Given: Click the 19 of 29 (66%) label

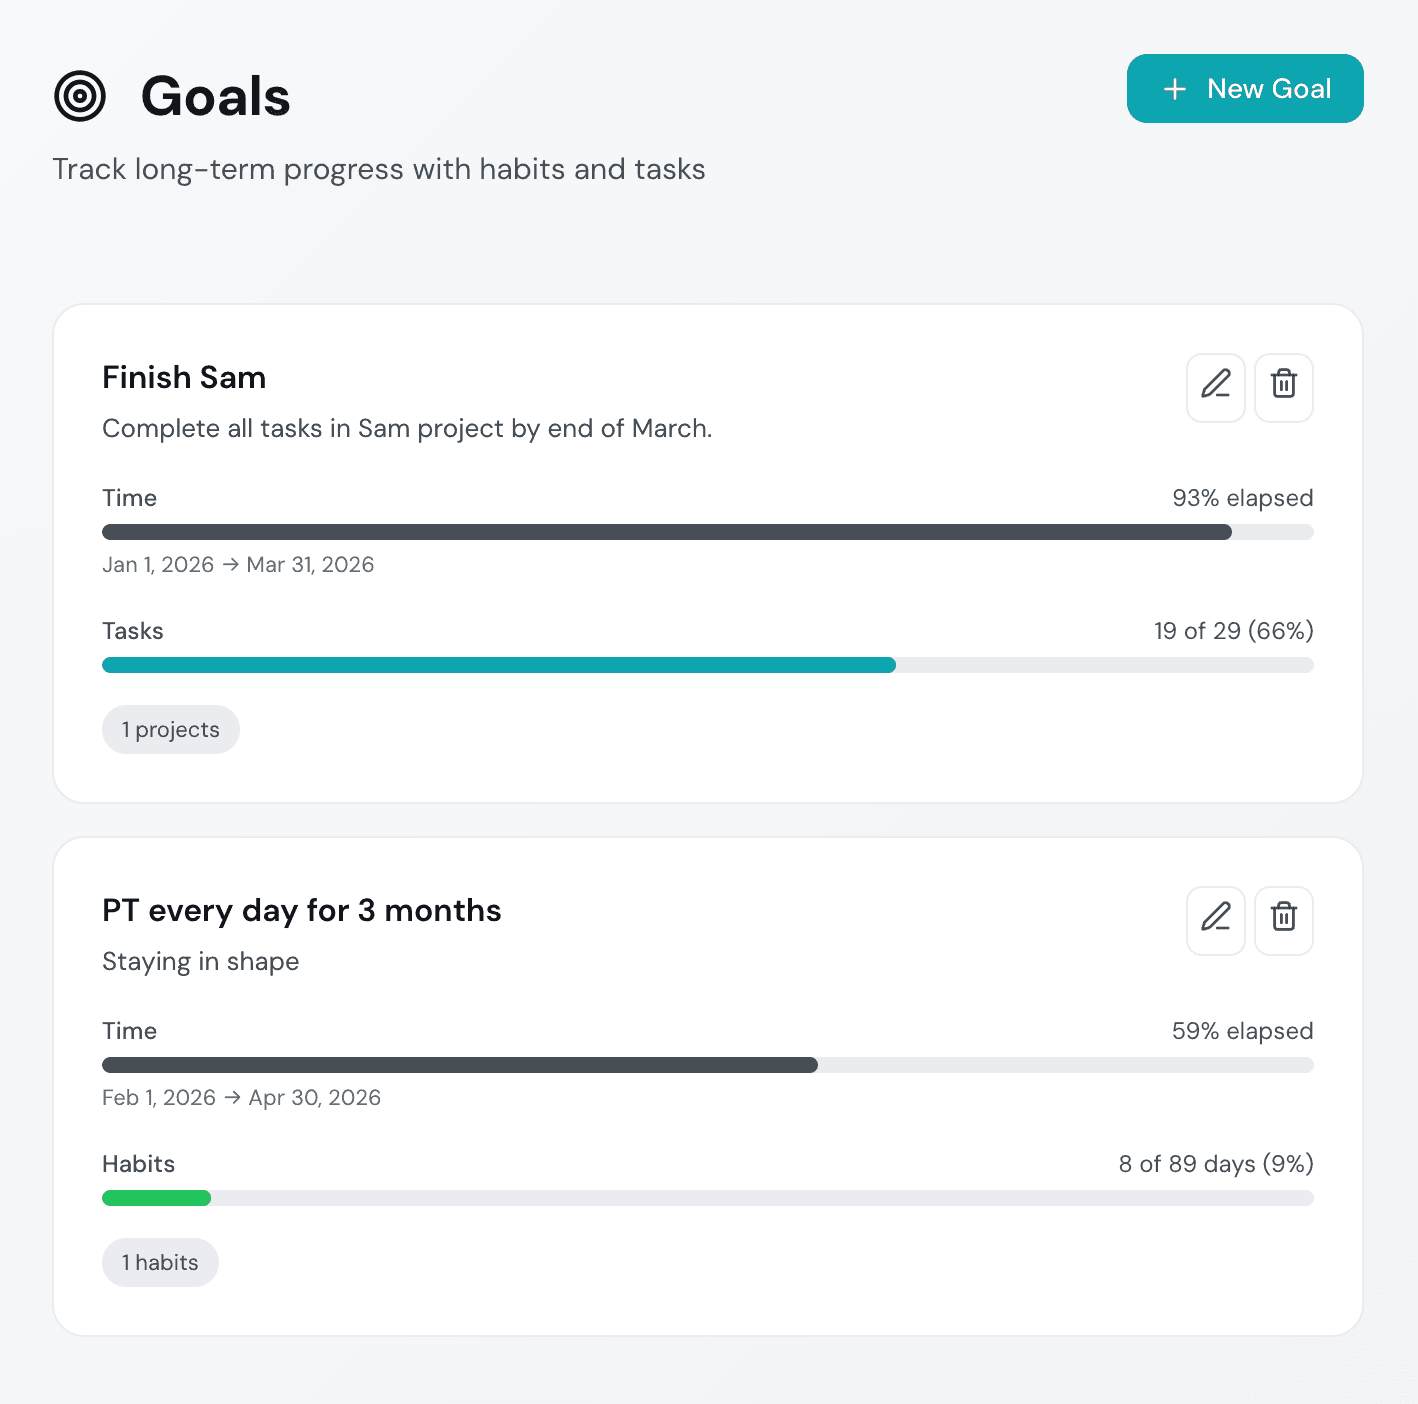Looking at the screenshot, I should pyautogui.click(x=1233, y=631).
